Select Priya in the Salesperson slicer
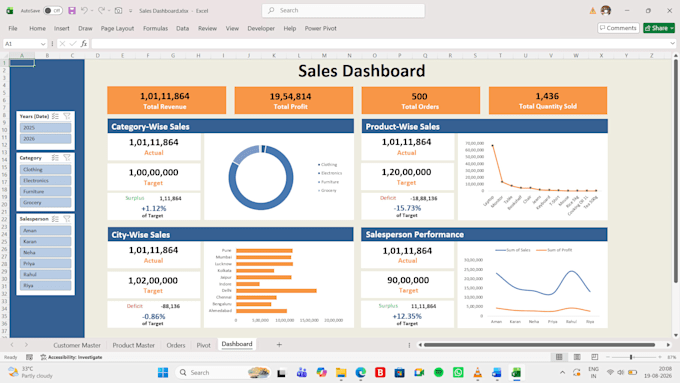This screenshot has width=680, height=383. (45, 264)
